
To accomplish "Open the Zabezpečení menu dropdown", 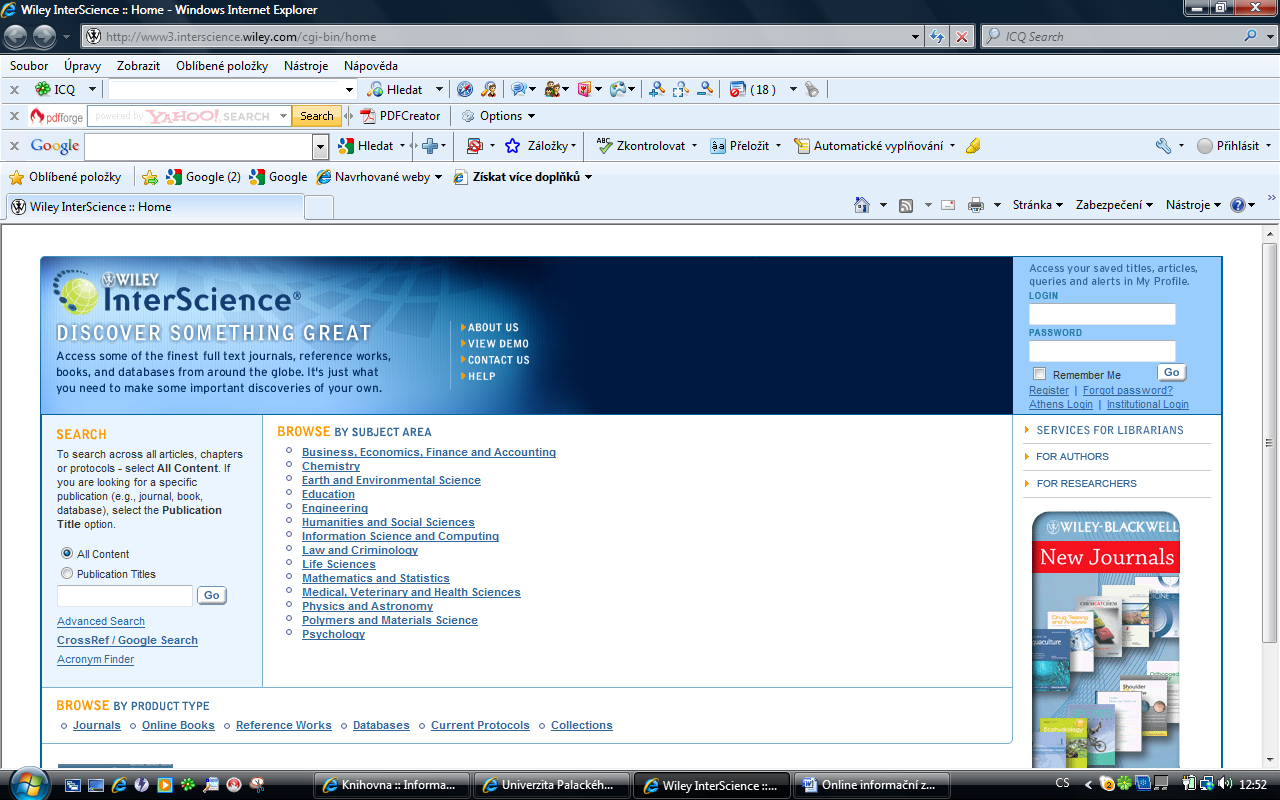I will pyautogui.click(x=1115, y=205).
